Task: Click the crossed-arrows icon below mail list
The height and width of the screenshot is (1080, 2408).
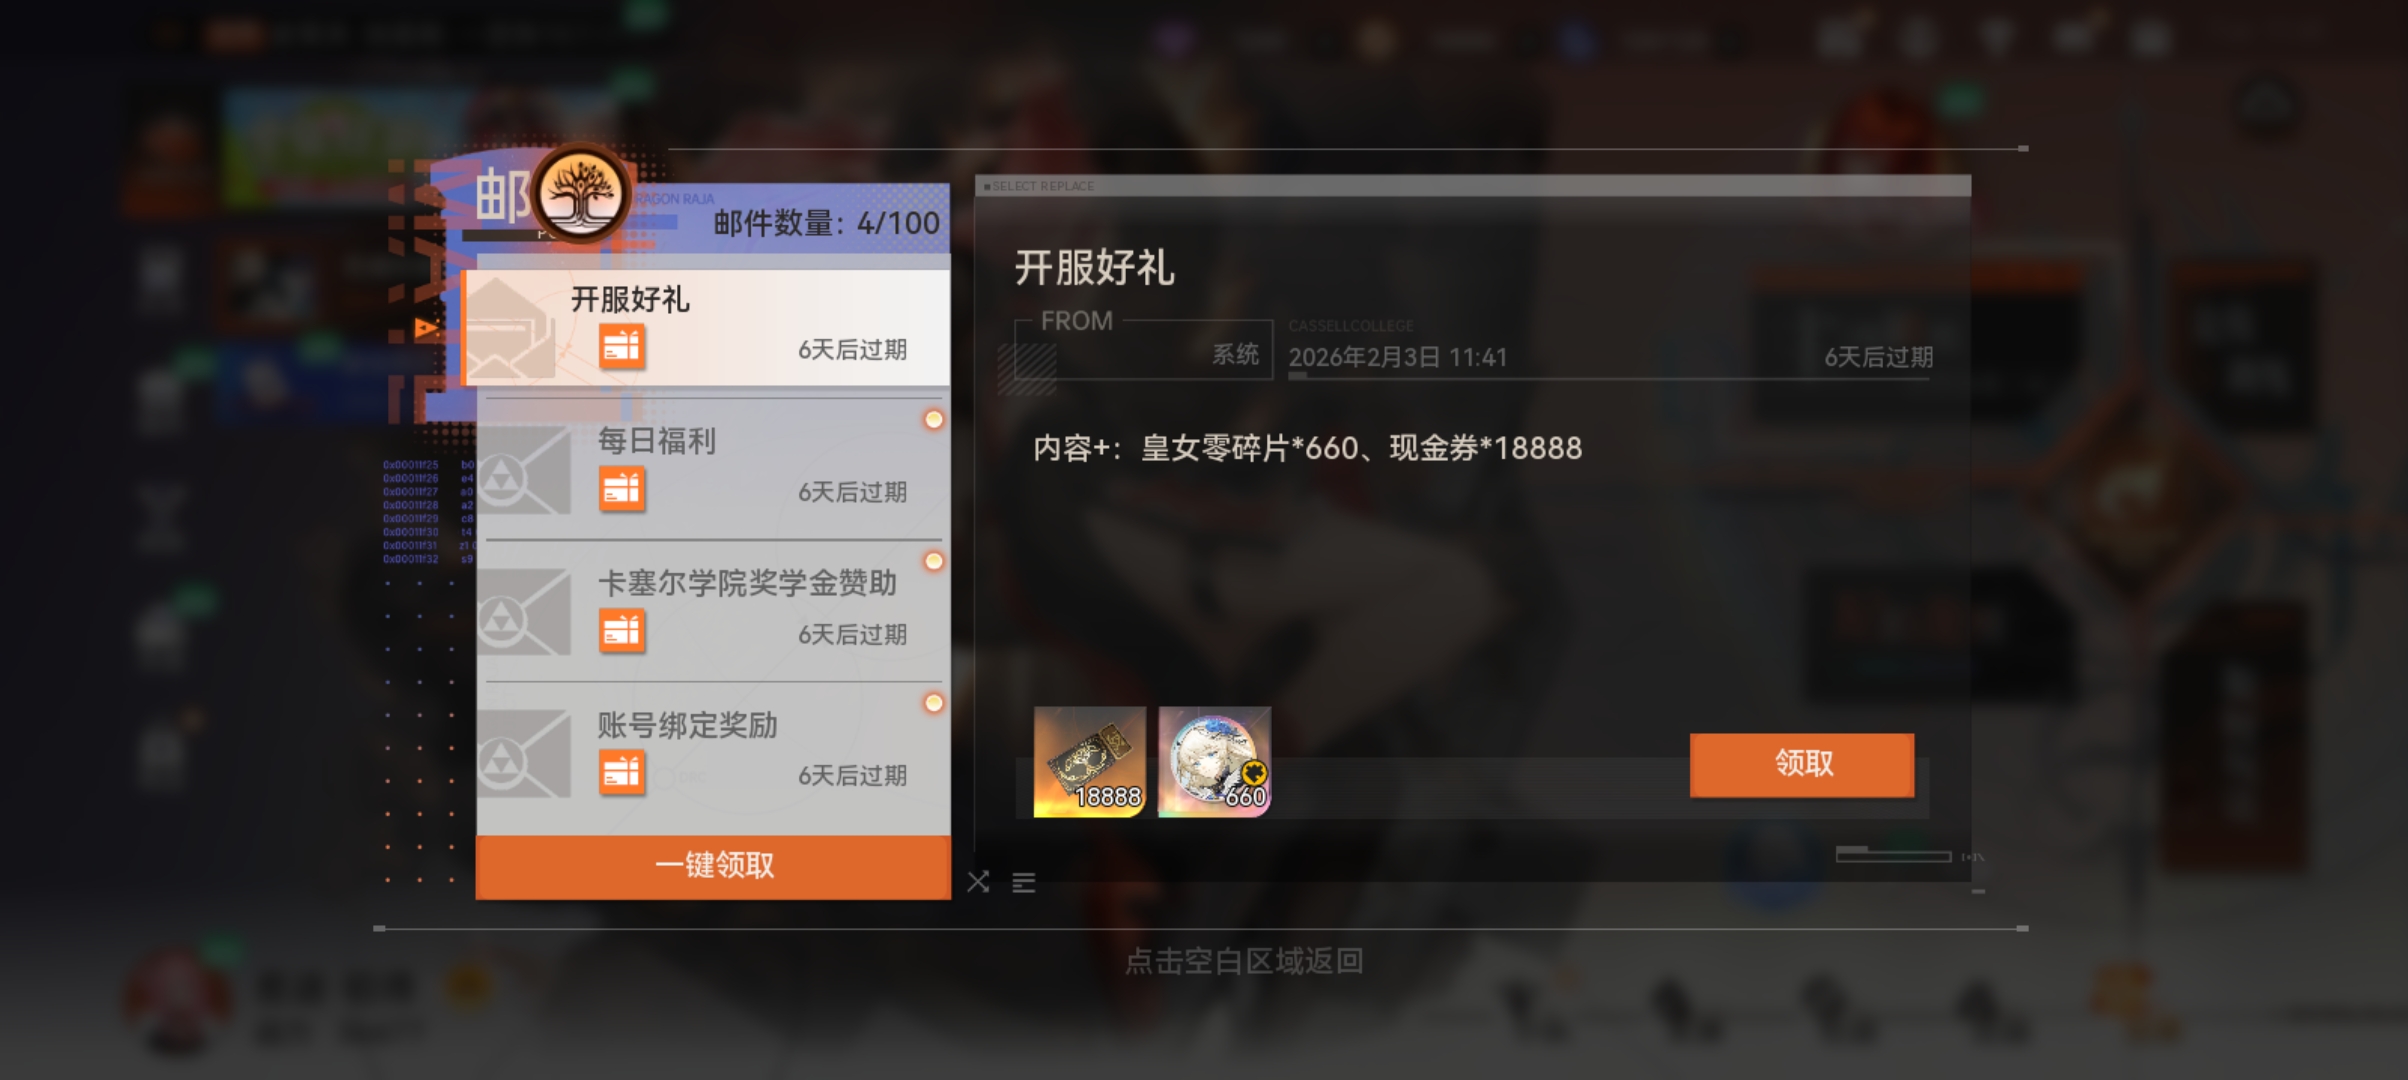Action: click(978, 882)
